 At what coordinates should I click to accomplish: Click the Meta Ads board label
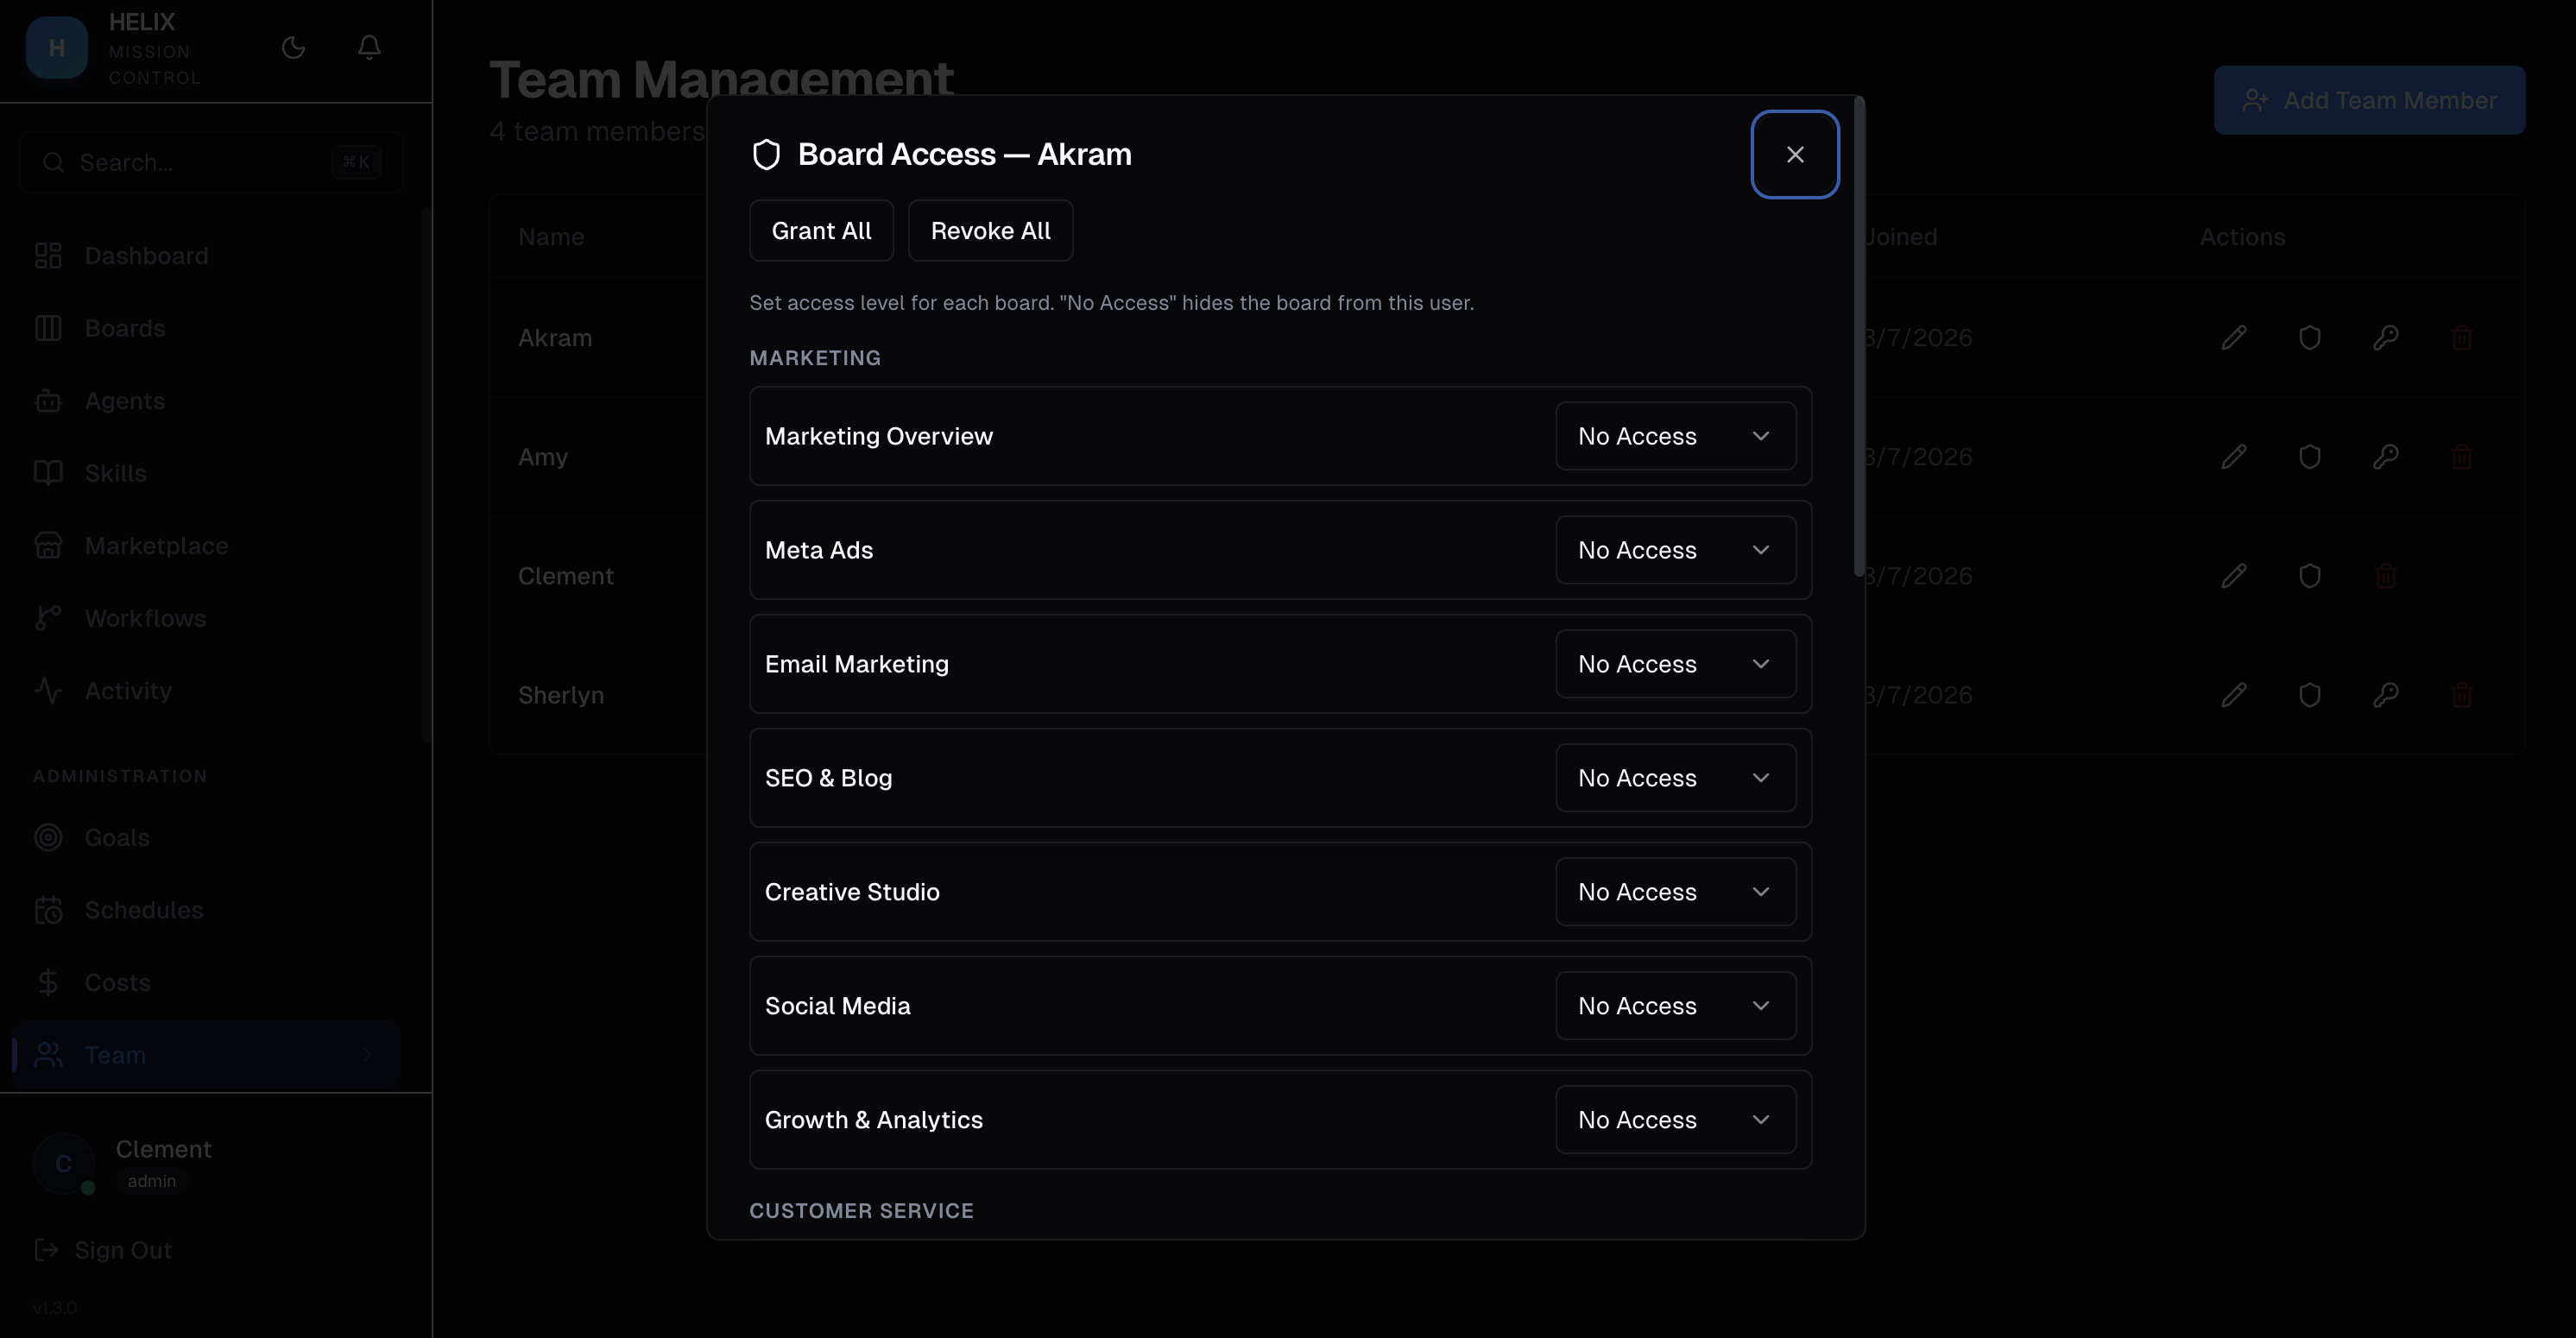pos(819,550)
